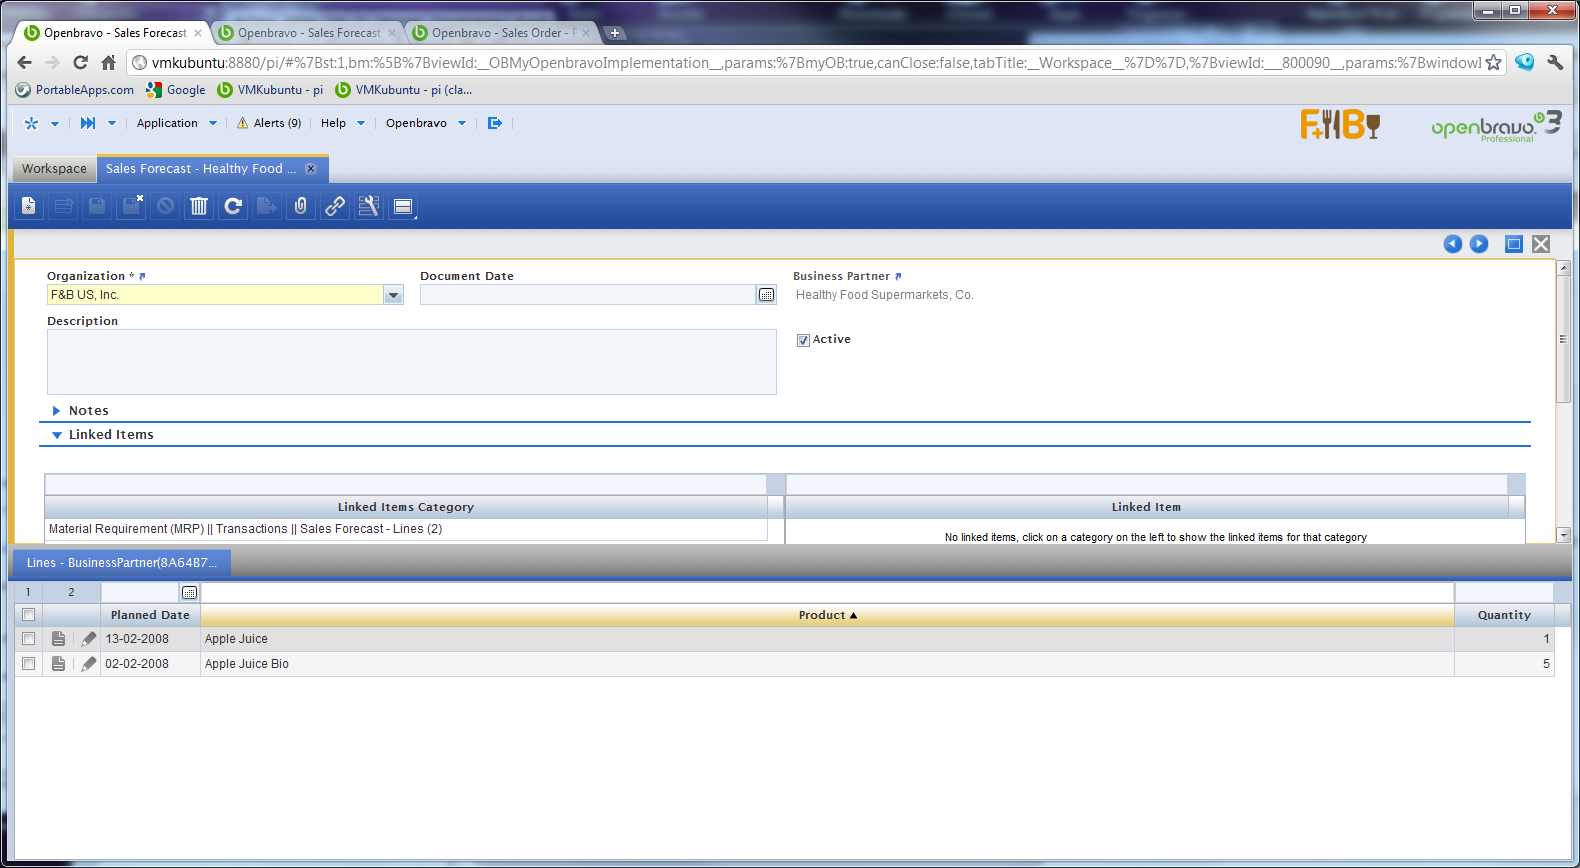Select the Material Requirement (MRP) linked category row
Viewport: 1580px width, 868px height.
[x=406, y=529]
